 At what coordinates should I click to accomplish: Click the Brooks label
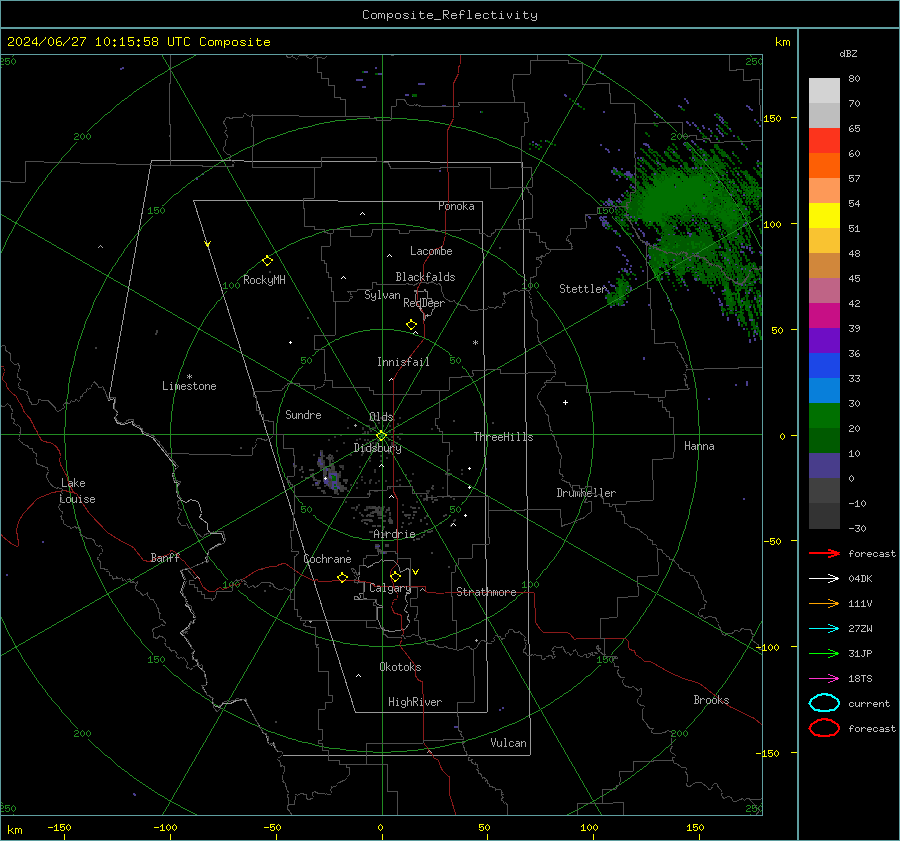coord(711,700)
